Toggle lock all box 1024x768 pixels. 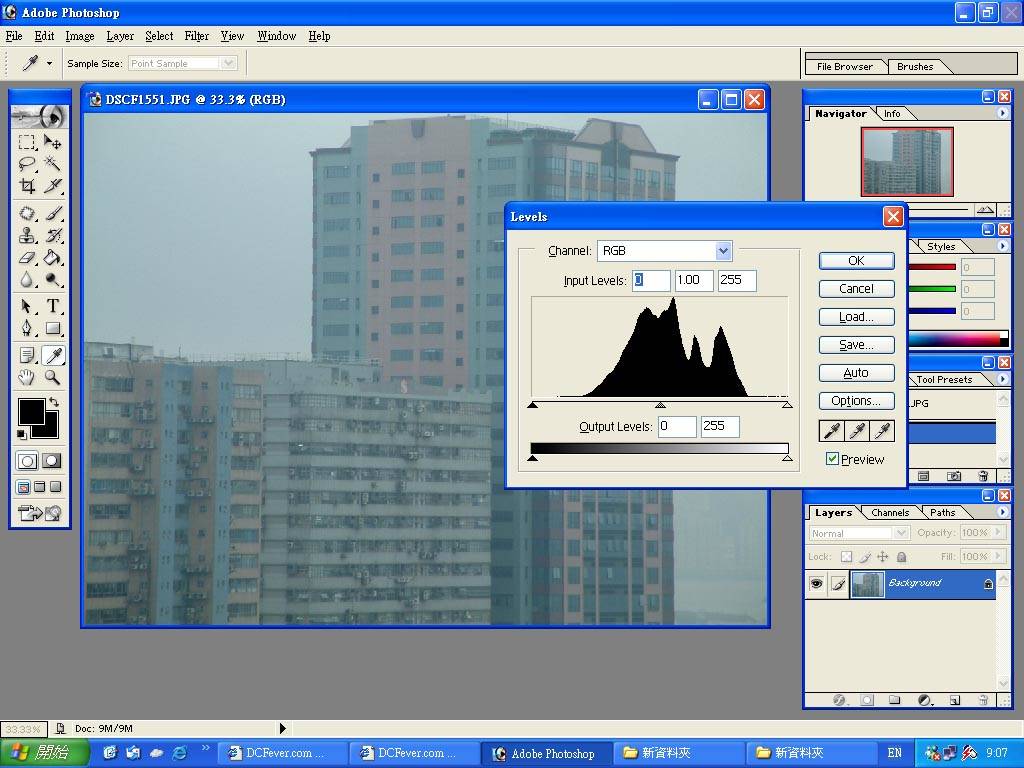point(901,557)
